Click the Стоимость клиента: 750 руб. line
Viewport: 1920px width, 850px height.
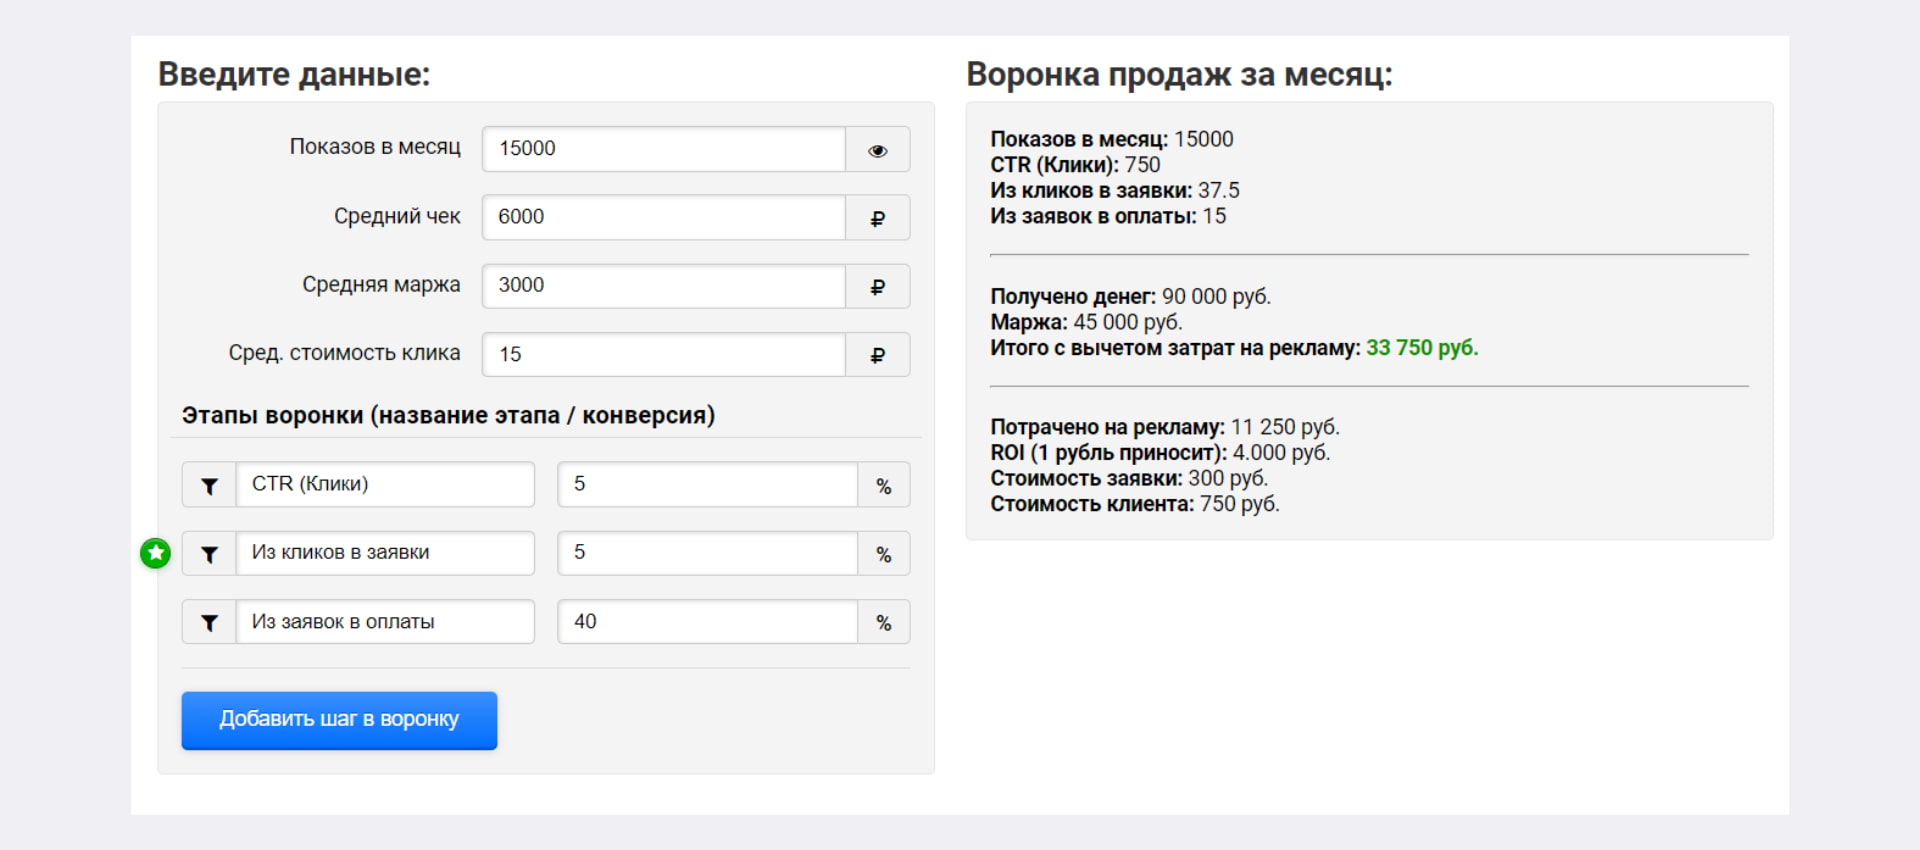click(x=1135, y=504)
